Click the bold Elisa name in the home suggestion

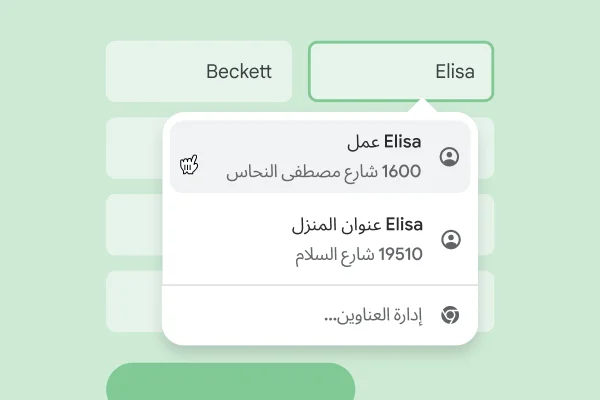click(403, 224)
